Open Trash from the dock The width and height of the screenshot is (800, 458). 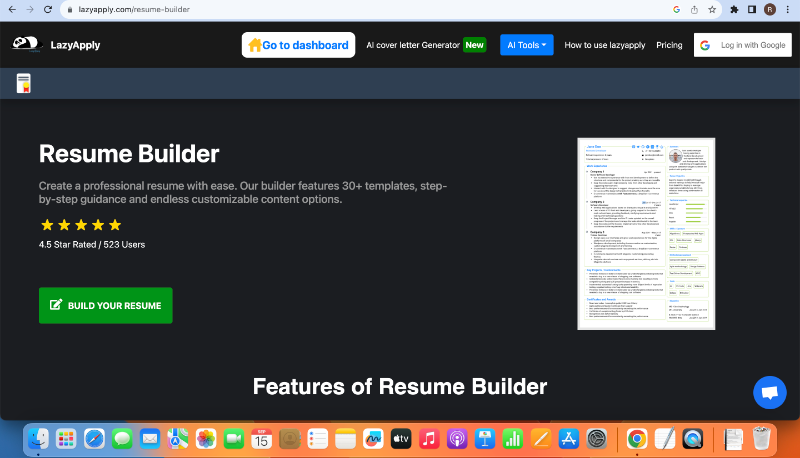(x=761, y=439)
